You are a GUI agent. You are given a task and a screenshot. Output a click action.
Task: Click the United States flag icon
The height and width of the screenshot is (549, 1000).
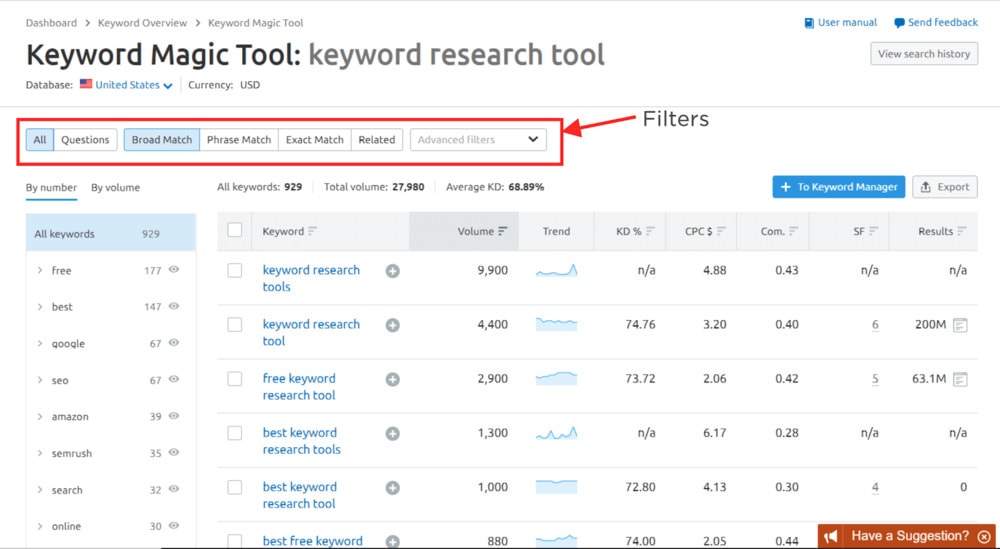[86, 84]
